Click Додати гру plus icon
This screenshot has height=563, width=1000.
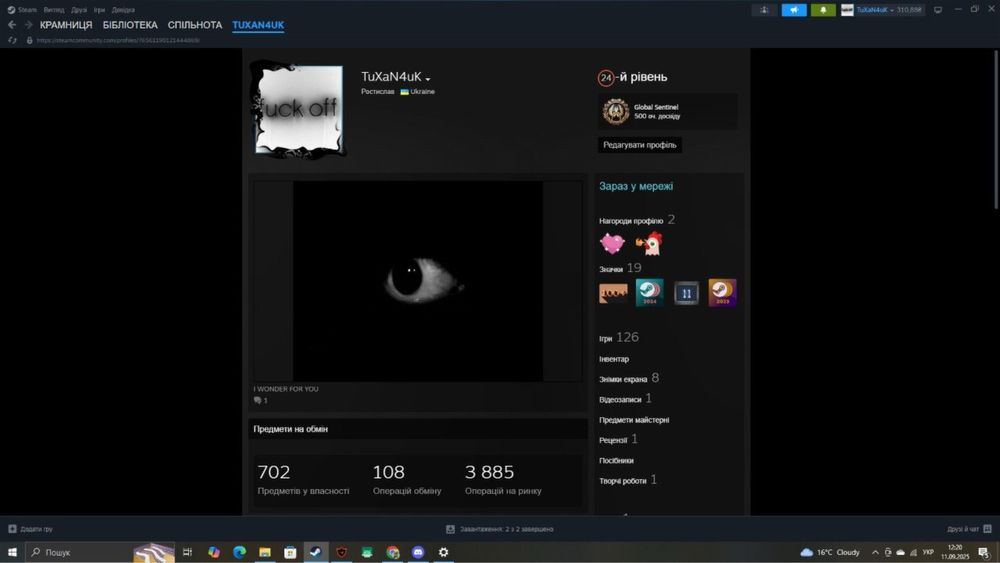tap(12, 529)
